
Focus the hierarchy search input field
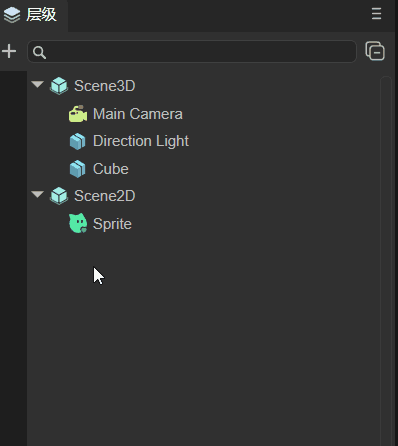click(192, 52)
